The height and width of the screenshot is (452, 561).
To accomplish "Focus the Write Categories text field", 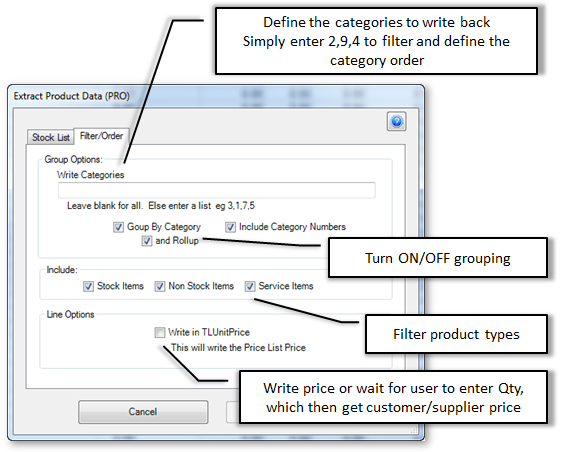I will (216, 190).
